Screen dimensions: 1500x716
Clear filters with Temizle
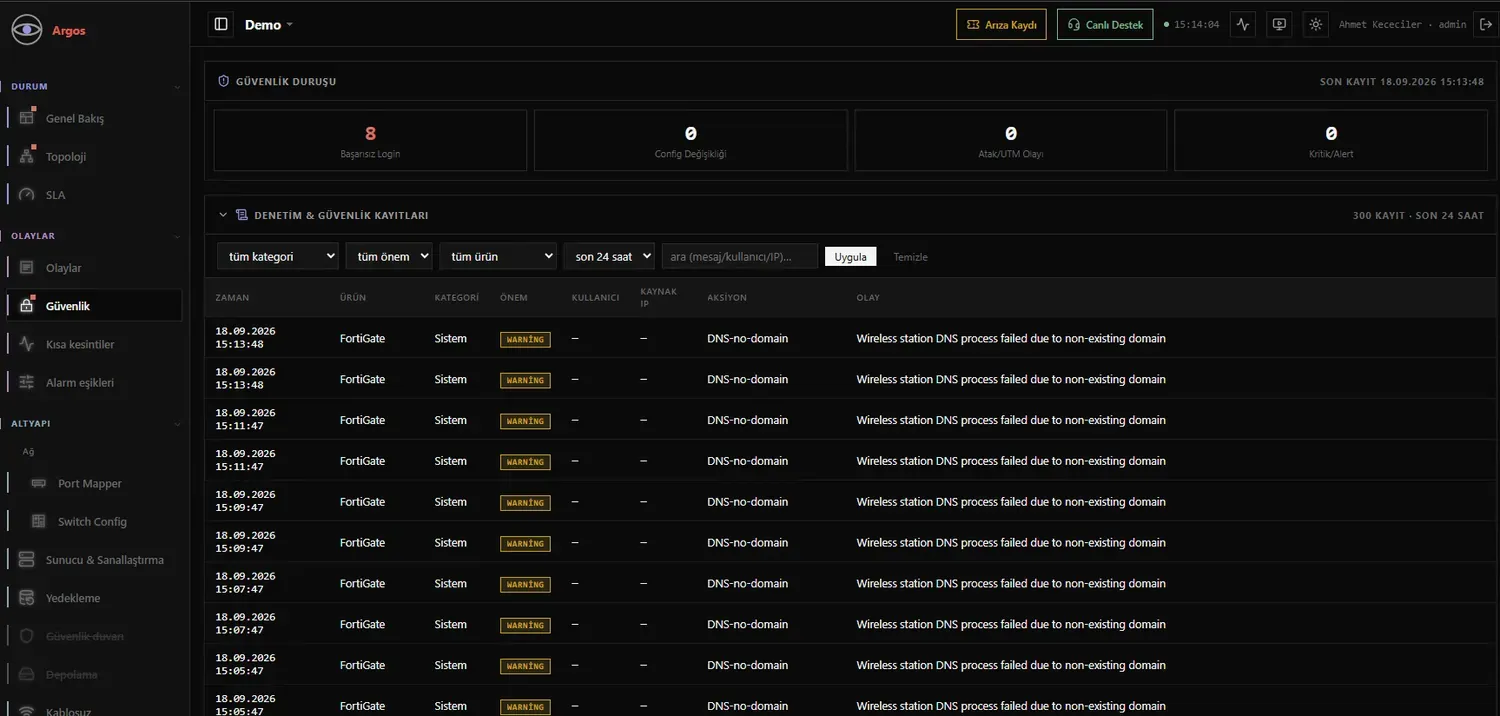click(911, 257)
